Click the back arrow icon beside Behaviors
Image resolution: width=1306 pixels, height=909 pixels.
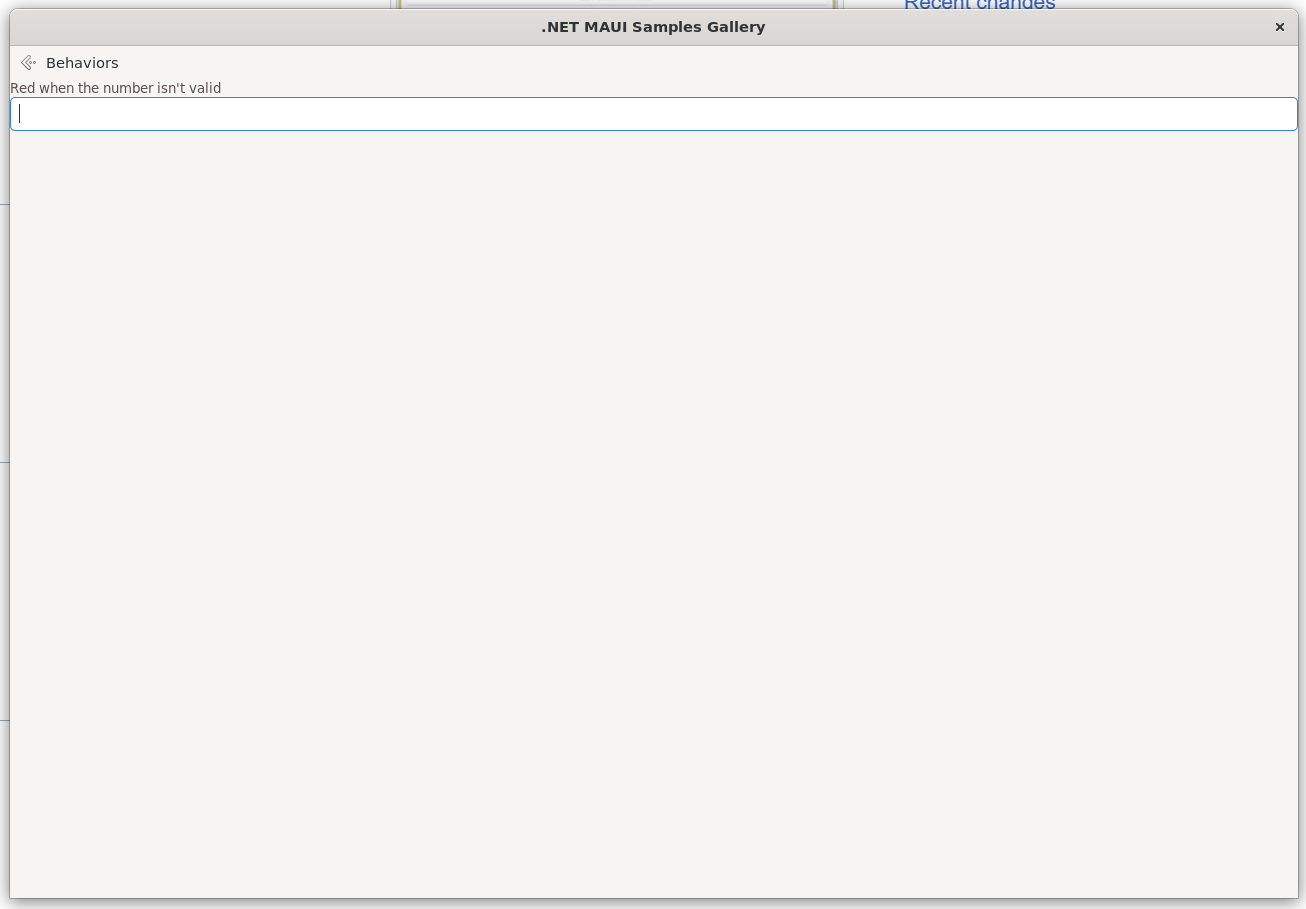pyautogui.click(x=28, y=63)
